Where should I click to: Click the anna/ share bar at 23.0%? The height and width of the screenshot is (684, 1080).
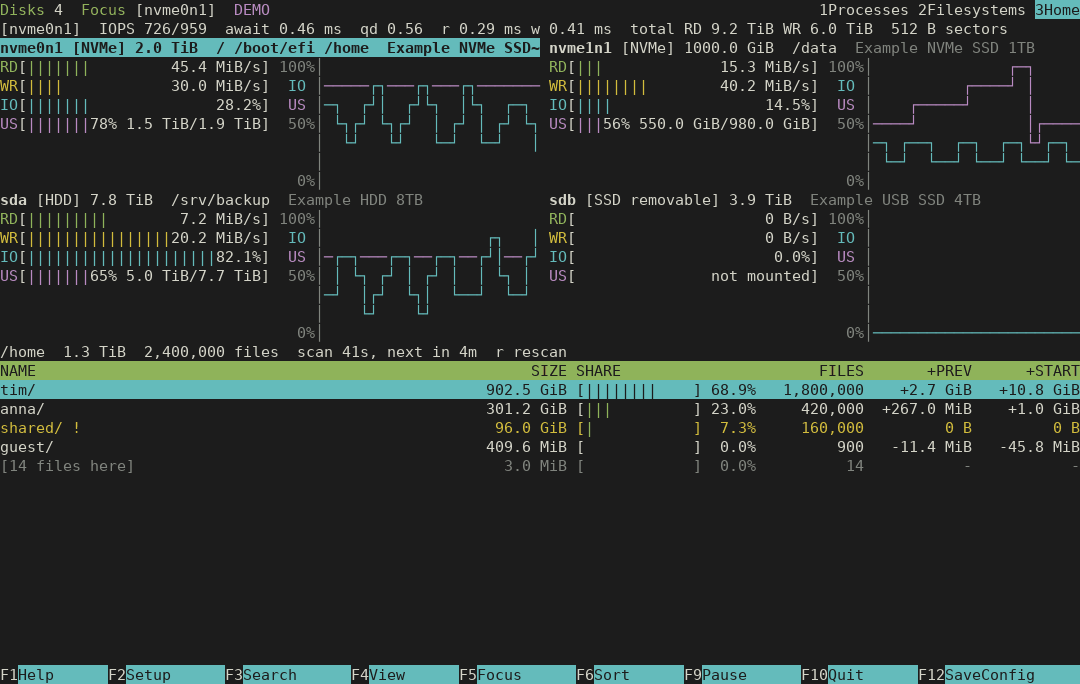(x=639, y=408)
